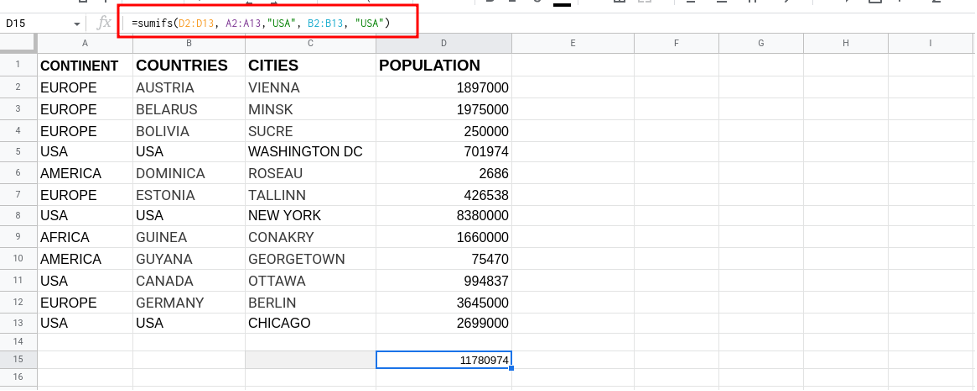Select the cell containing 426538

click(x=444, y=195)
